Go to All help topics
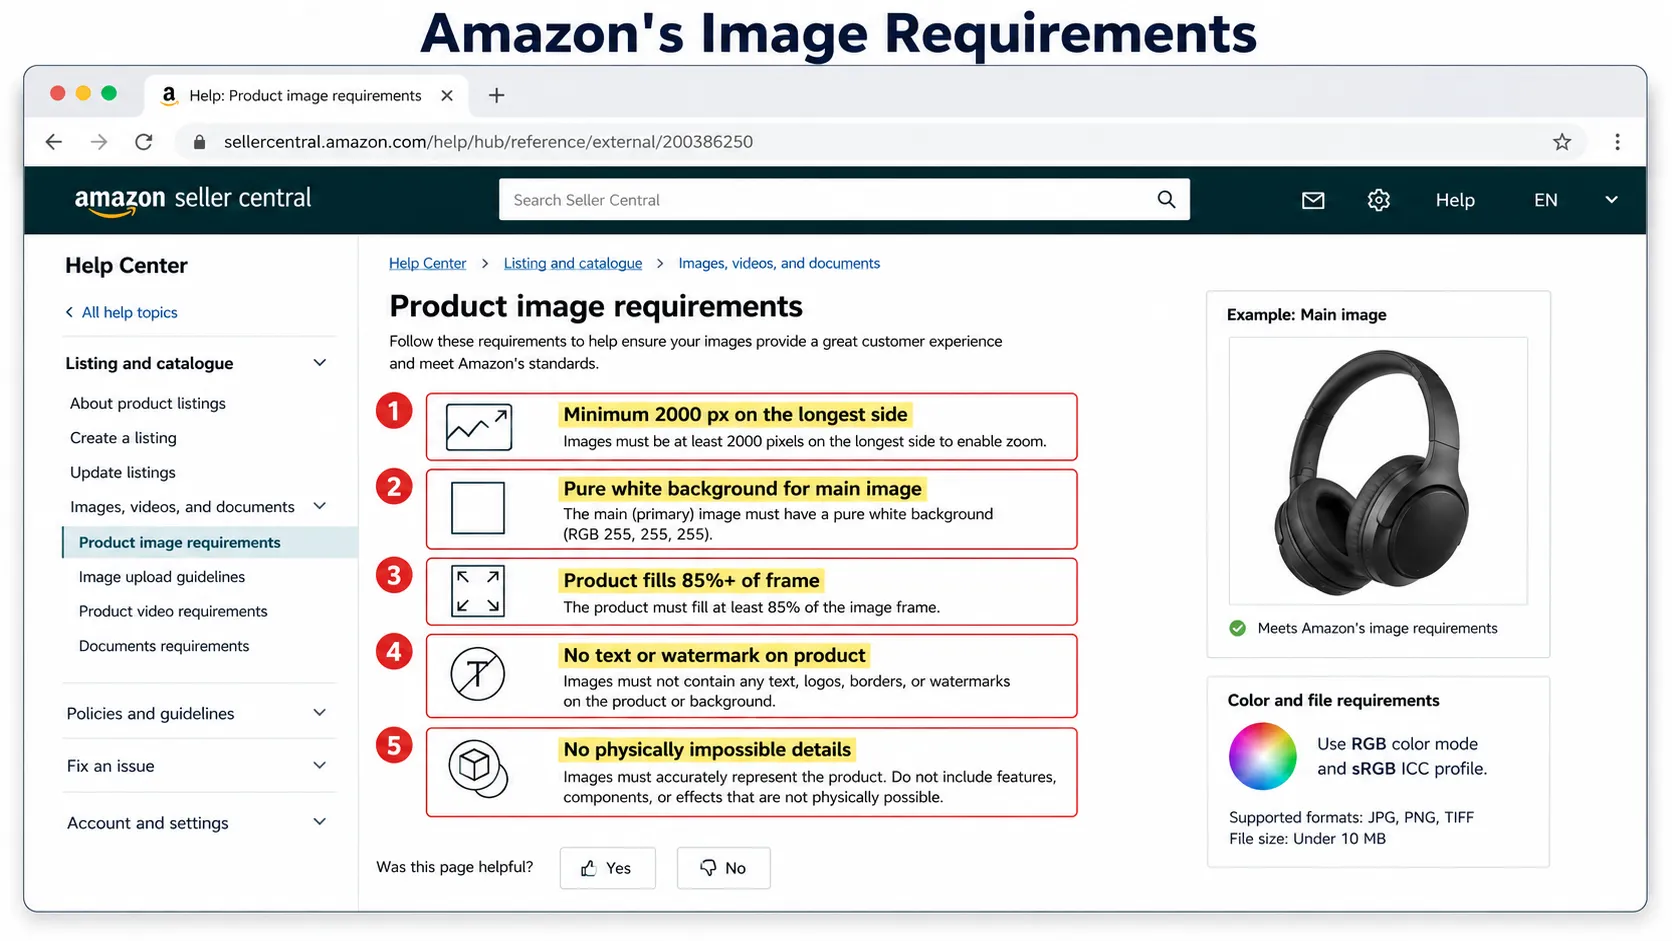The image size is (1672, 941). click(121, 312)
